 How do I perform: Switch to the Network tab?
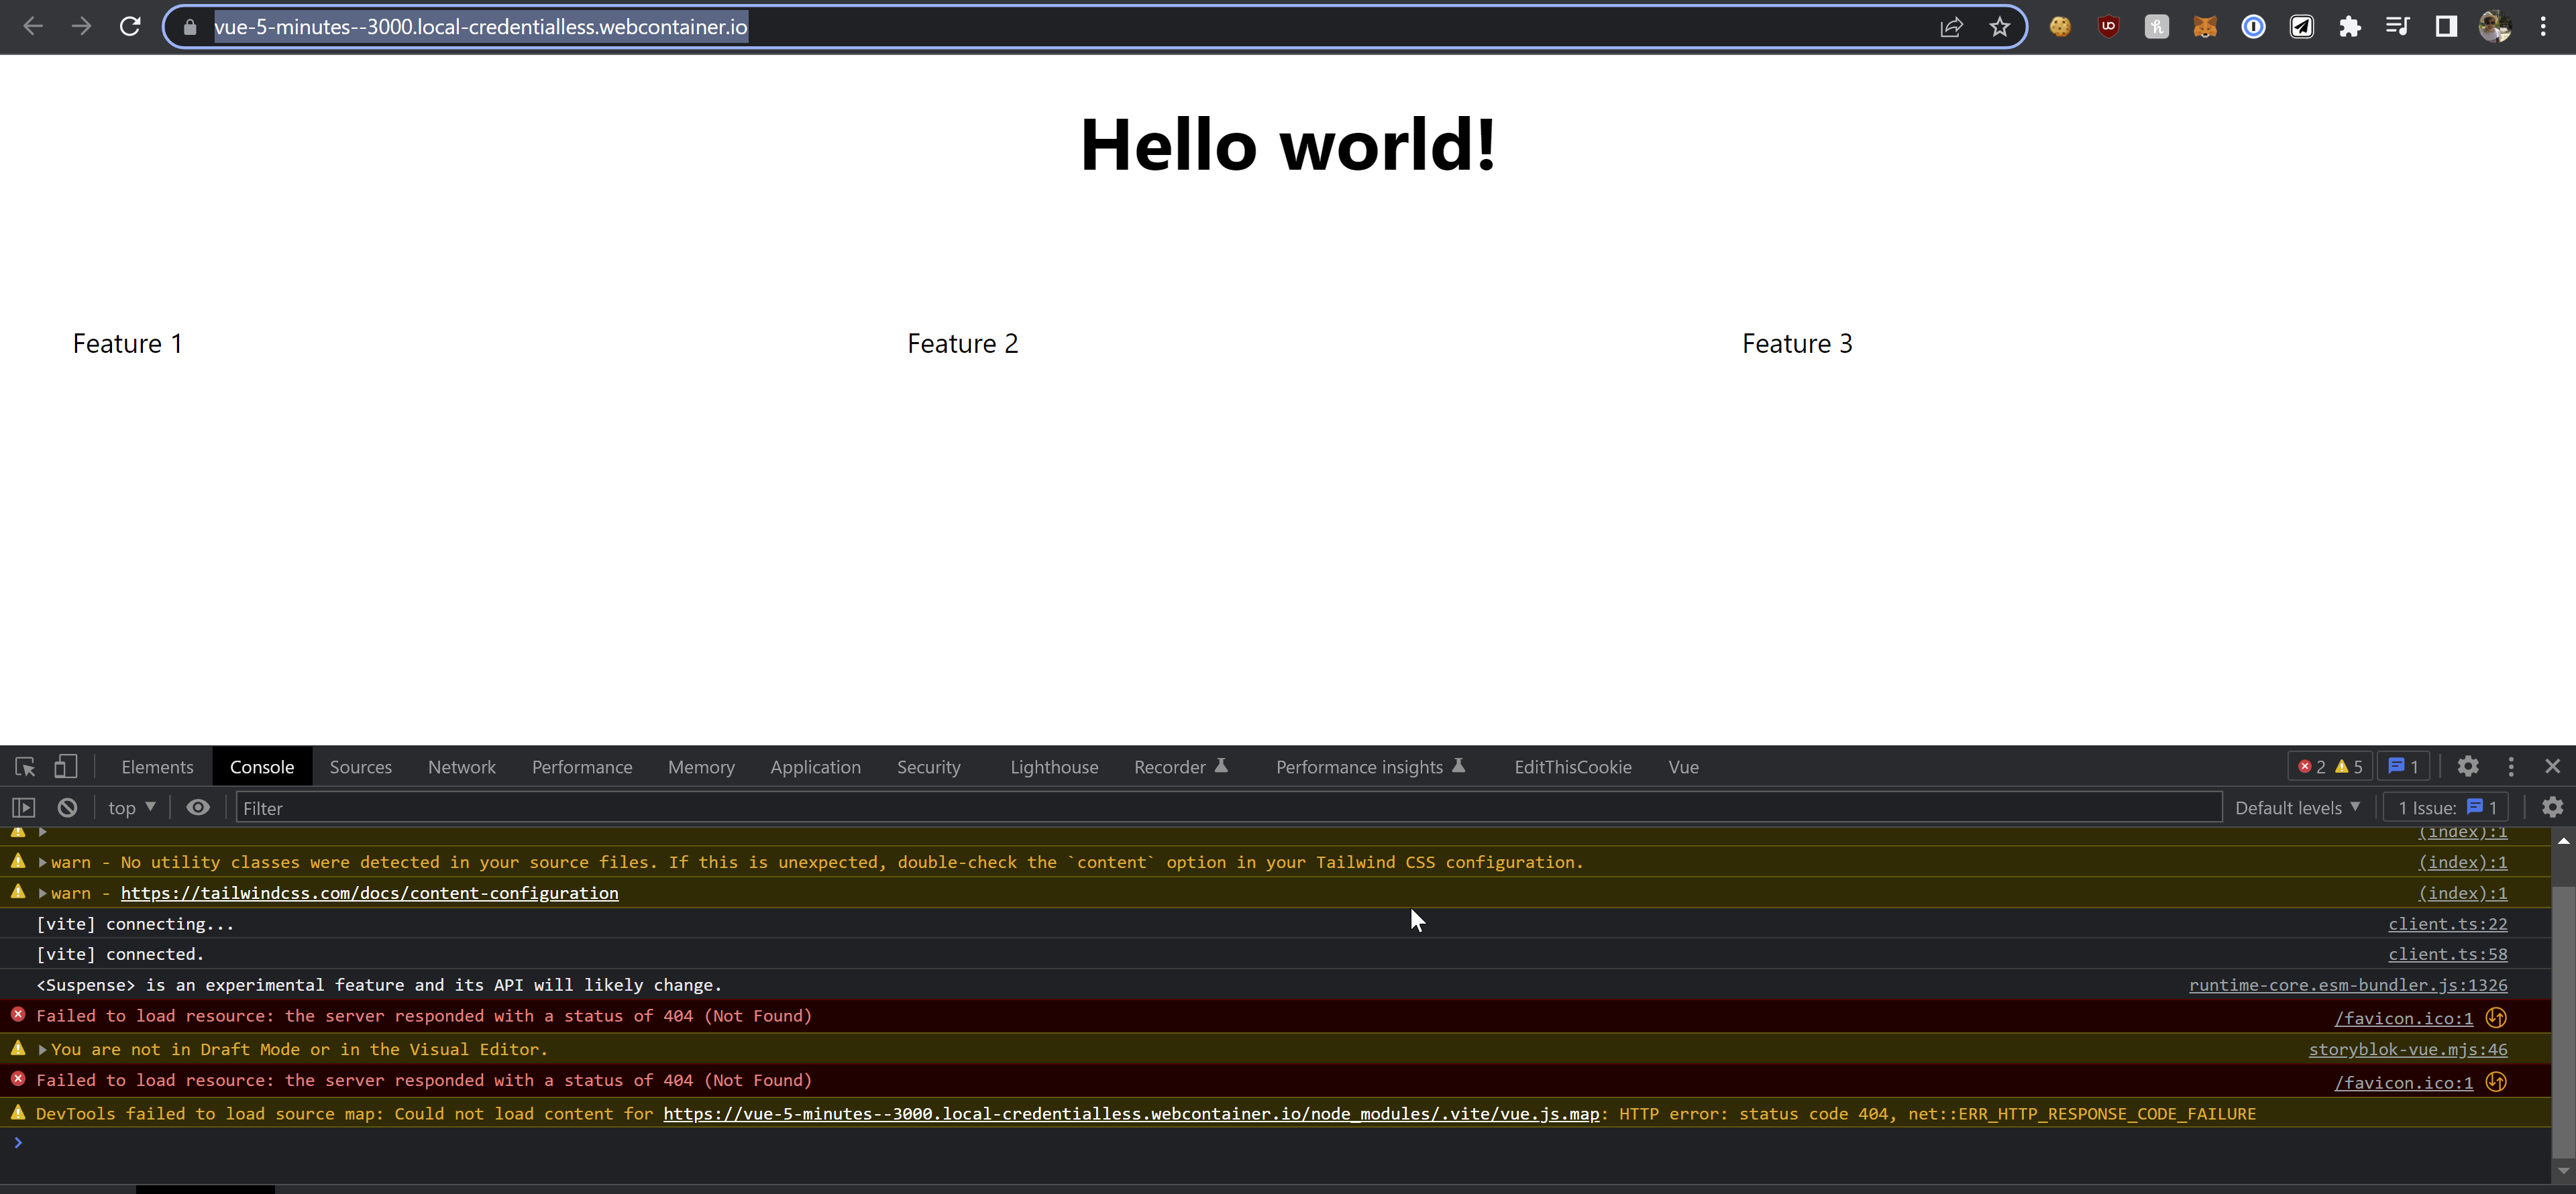461,766
